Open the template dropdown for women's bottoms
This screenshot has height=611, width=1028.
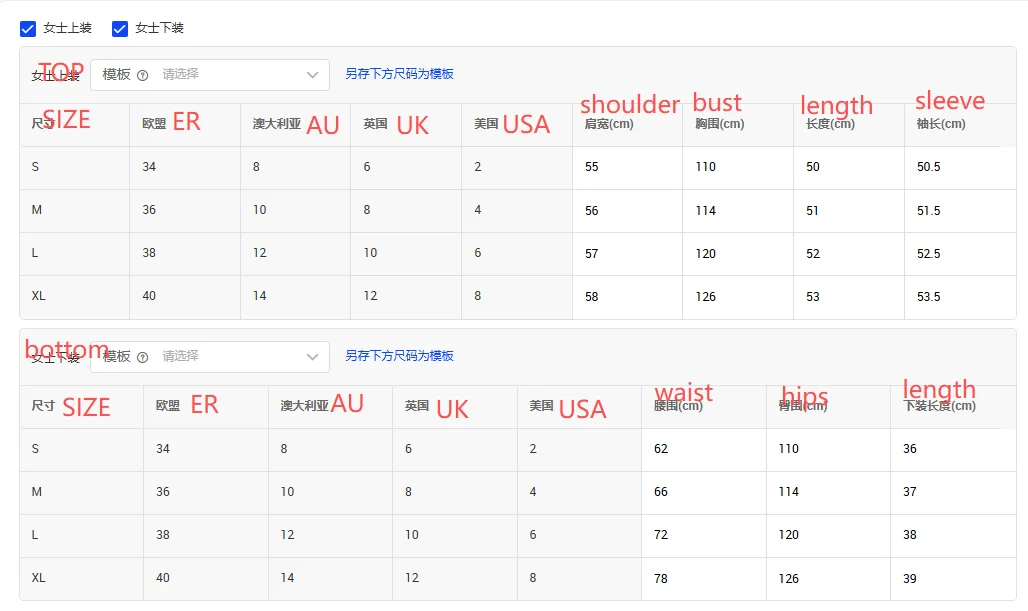[x=210, y=357]
